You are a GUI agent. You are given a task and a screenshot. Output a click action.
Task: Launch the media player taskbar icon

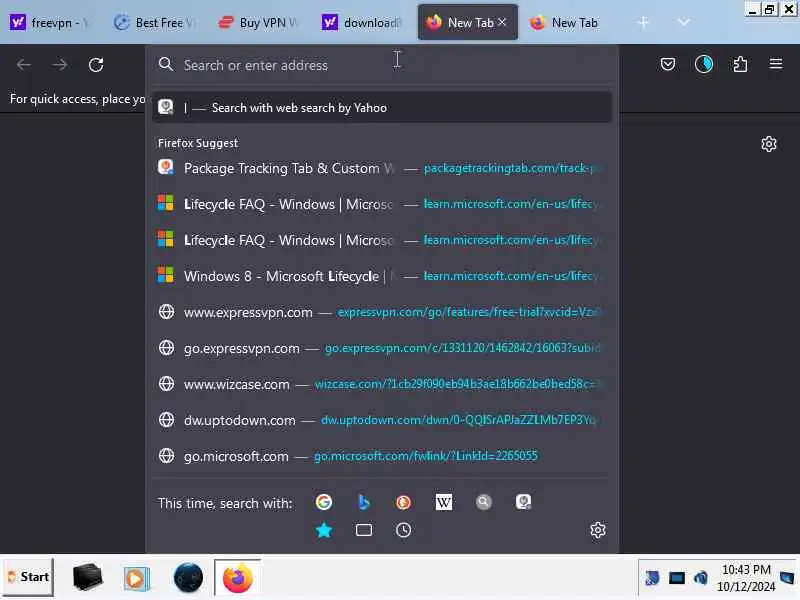click(x=136, y=578)
